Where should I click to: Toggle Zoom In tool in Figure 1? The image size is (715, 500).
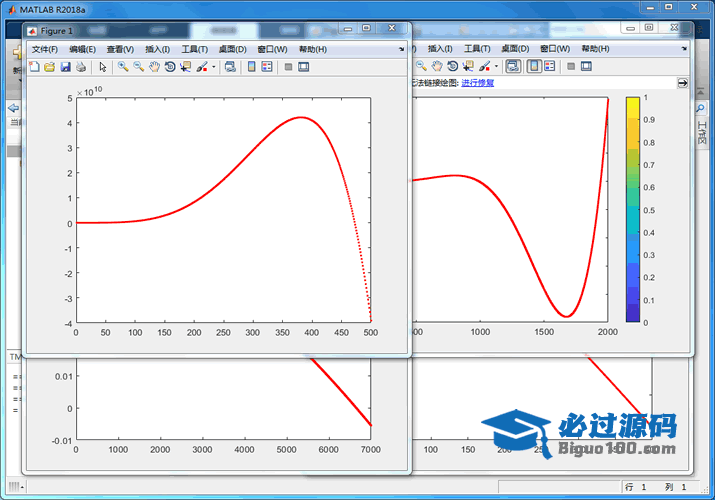pyautogui.click(x=123, y=67)
